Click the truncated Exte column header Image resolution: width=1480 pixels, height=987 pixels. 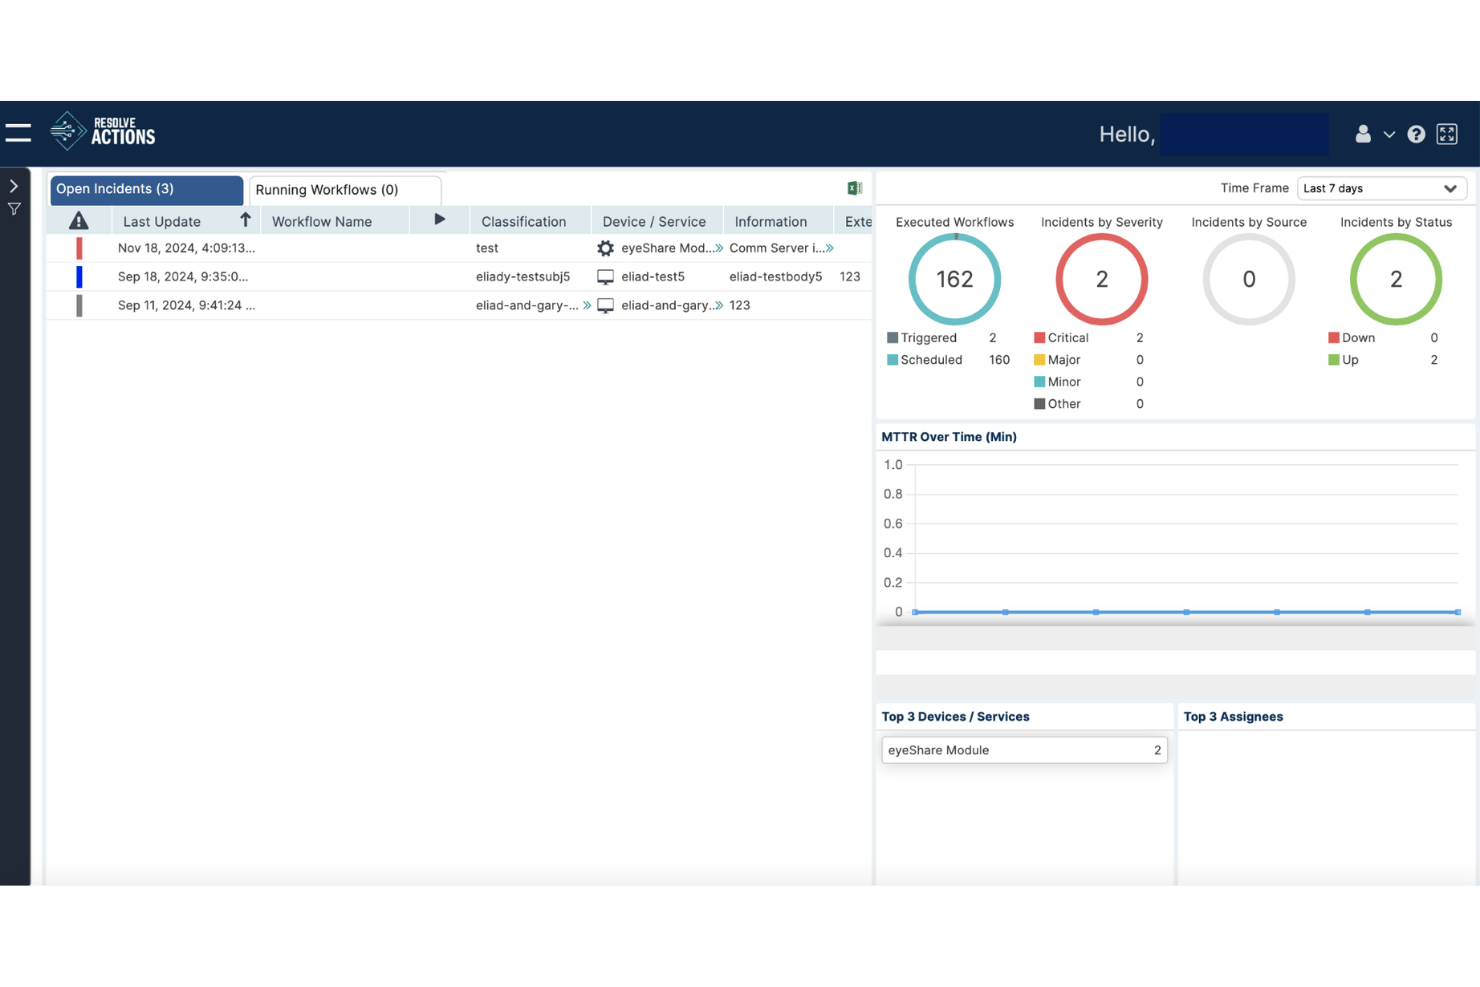pos(858,222)
